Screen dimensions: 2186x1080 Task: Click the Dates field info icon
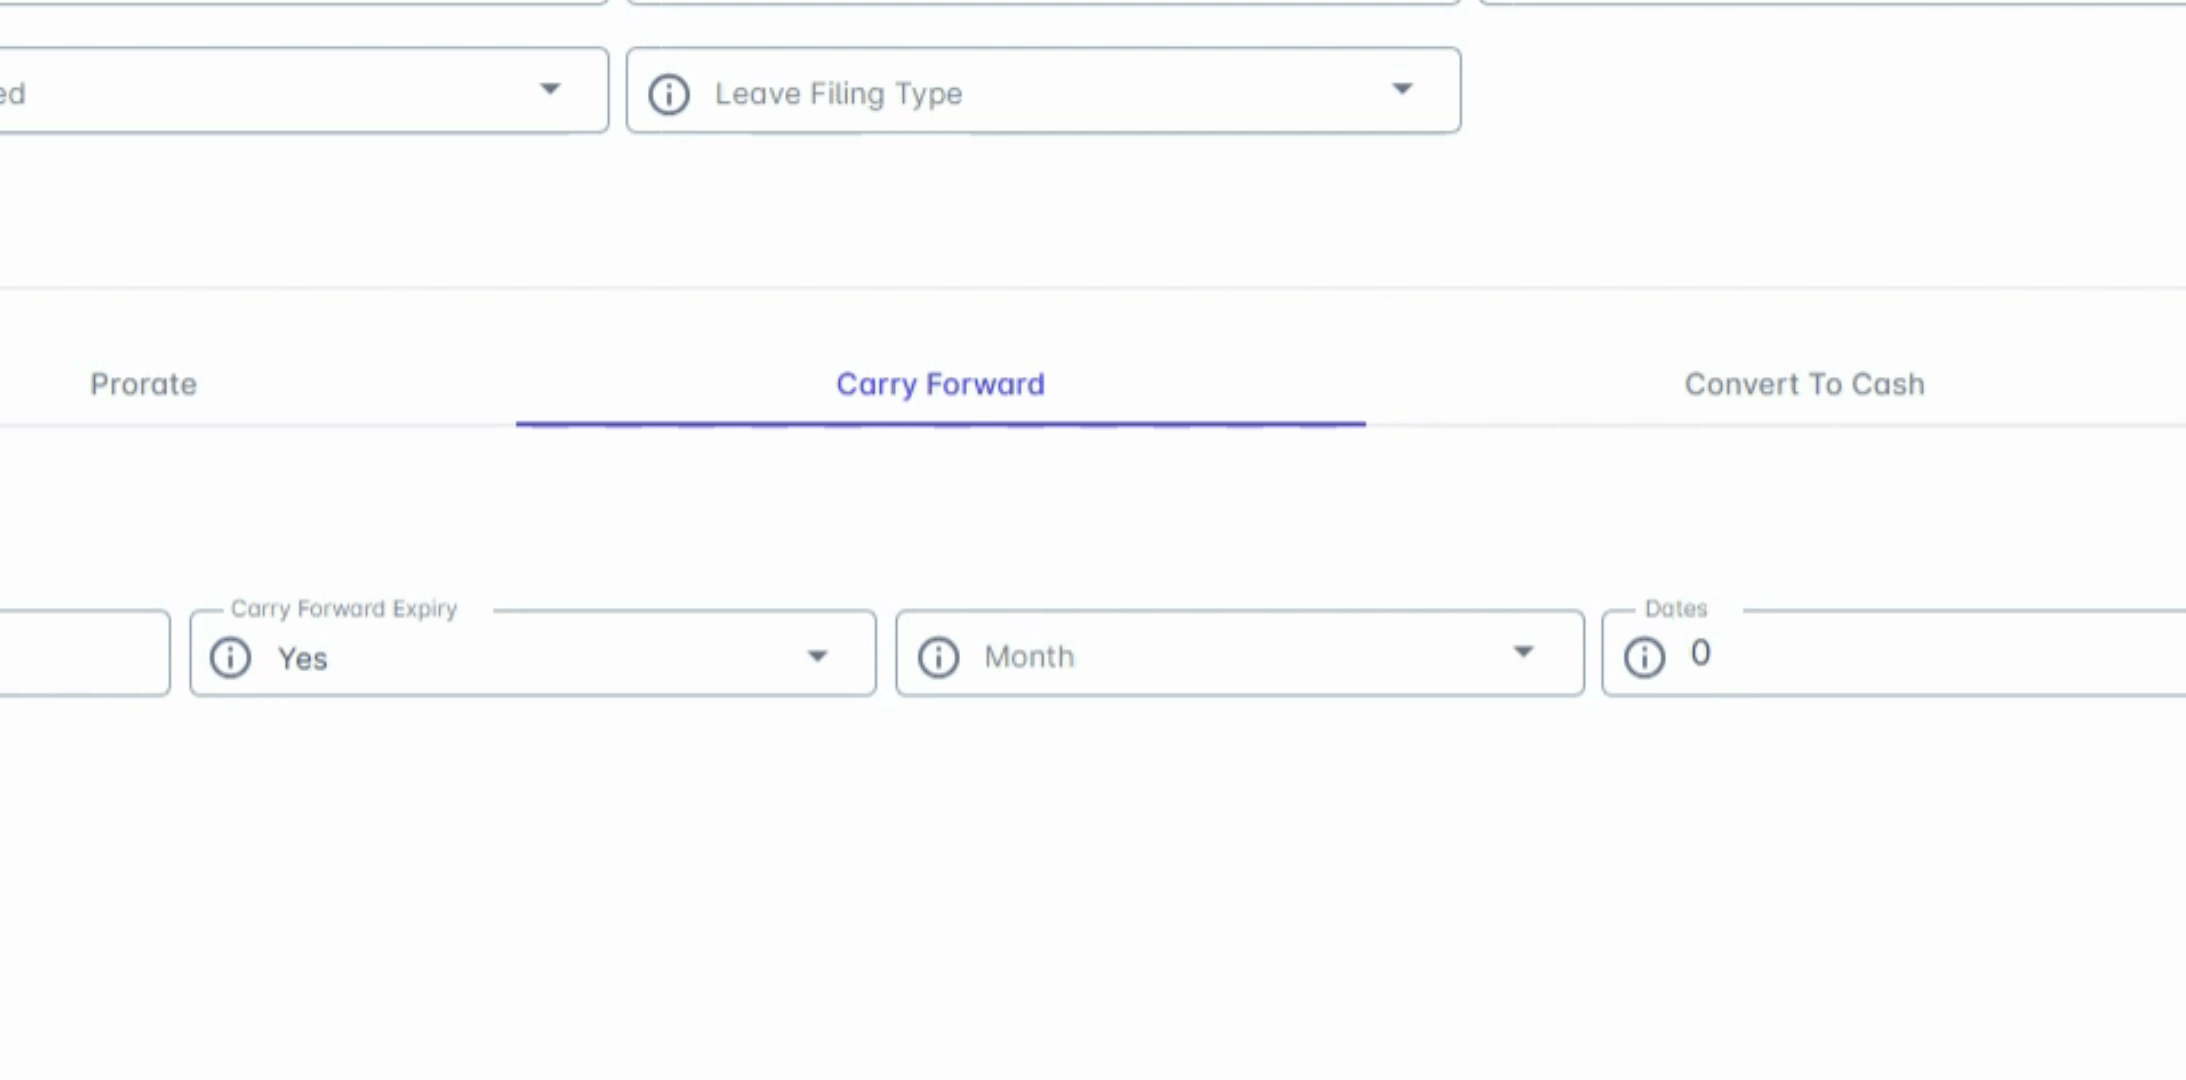coord(1644,657)
